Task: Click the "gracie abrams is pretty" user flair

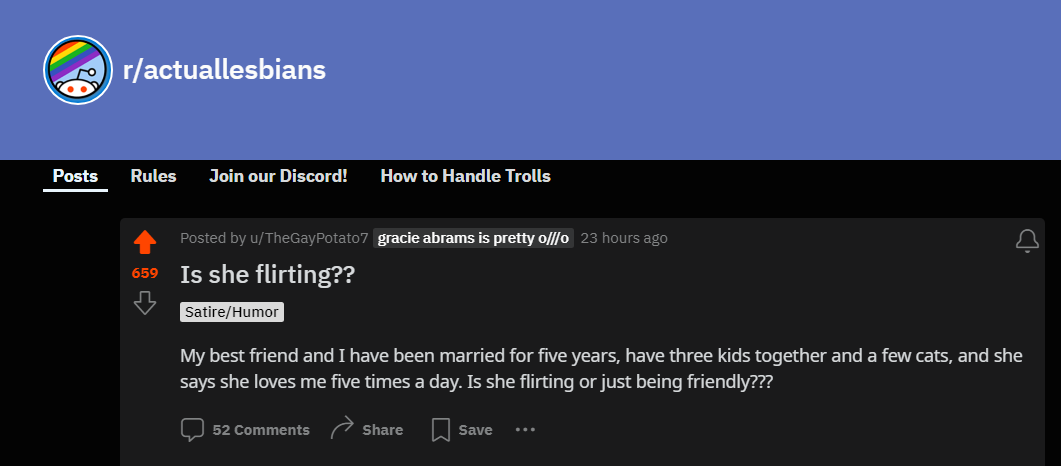Action: point(473,238)
